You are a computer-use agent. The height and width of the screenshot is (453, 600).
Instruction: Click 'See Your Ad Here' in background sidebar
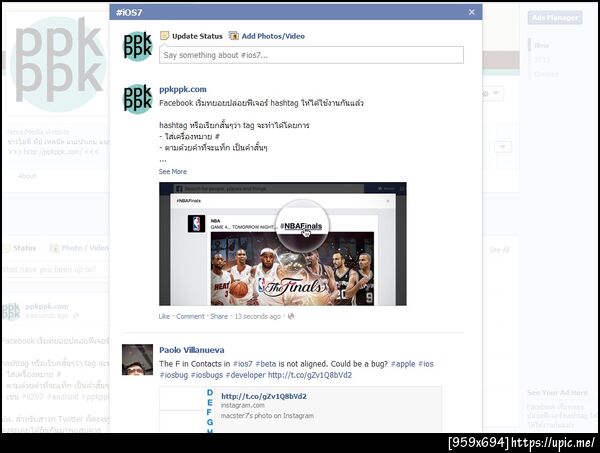tap(557, 393)
